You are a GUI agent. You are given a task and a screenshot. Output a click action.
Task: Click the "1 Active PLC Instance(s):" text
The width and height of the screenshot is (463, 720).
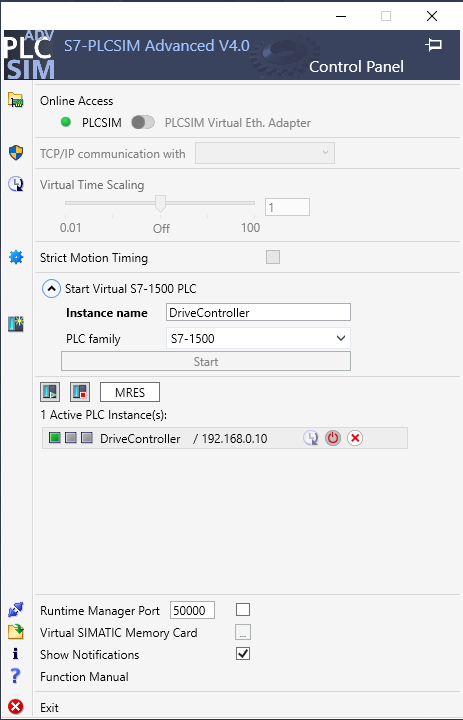point(103,415)
